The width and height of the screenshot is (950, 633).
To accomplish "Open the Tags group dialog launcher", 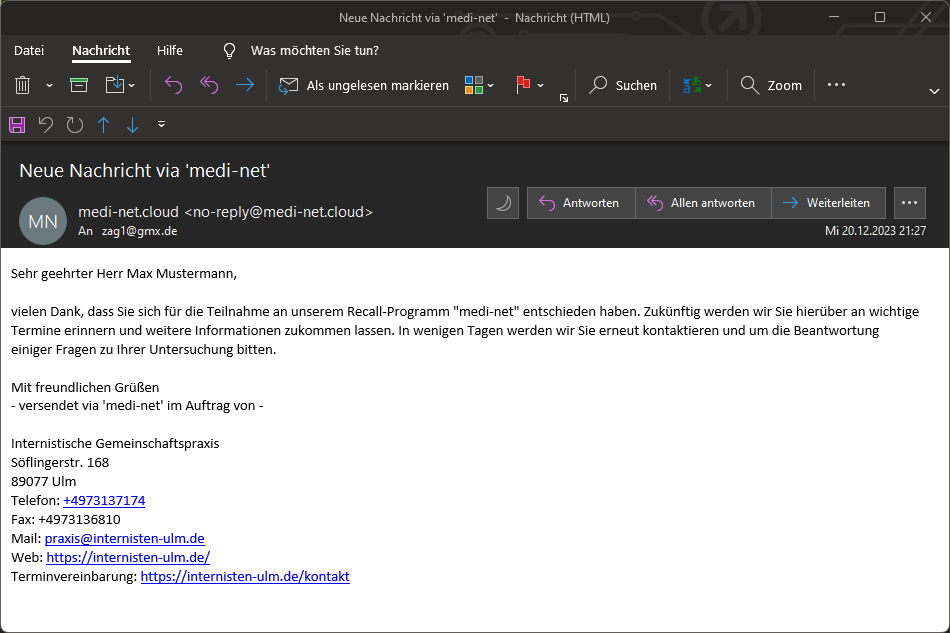I will (x=564, y=98).
